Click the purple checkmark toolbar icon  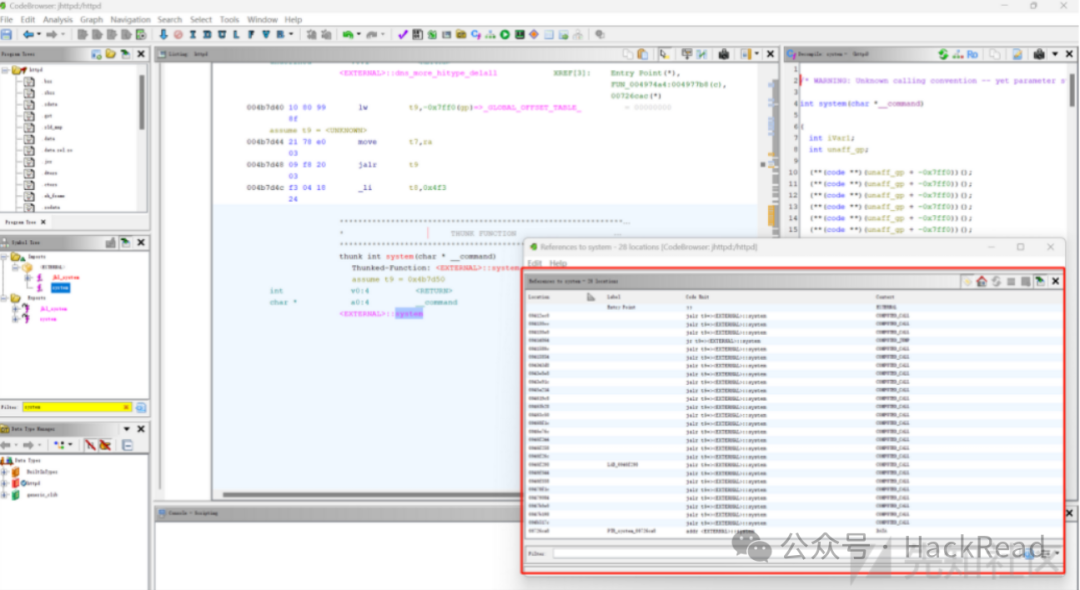tap(403, 34)
